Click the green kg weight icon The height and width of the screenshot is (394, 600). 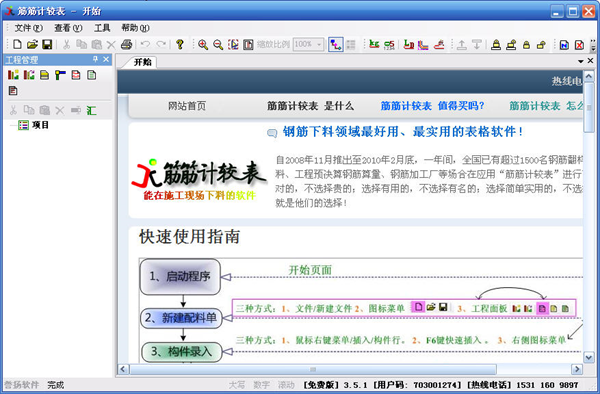pos(374,44)
